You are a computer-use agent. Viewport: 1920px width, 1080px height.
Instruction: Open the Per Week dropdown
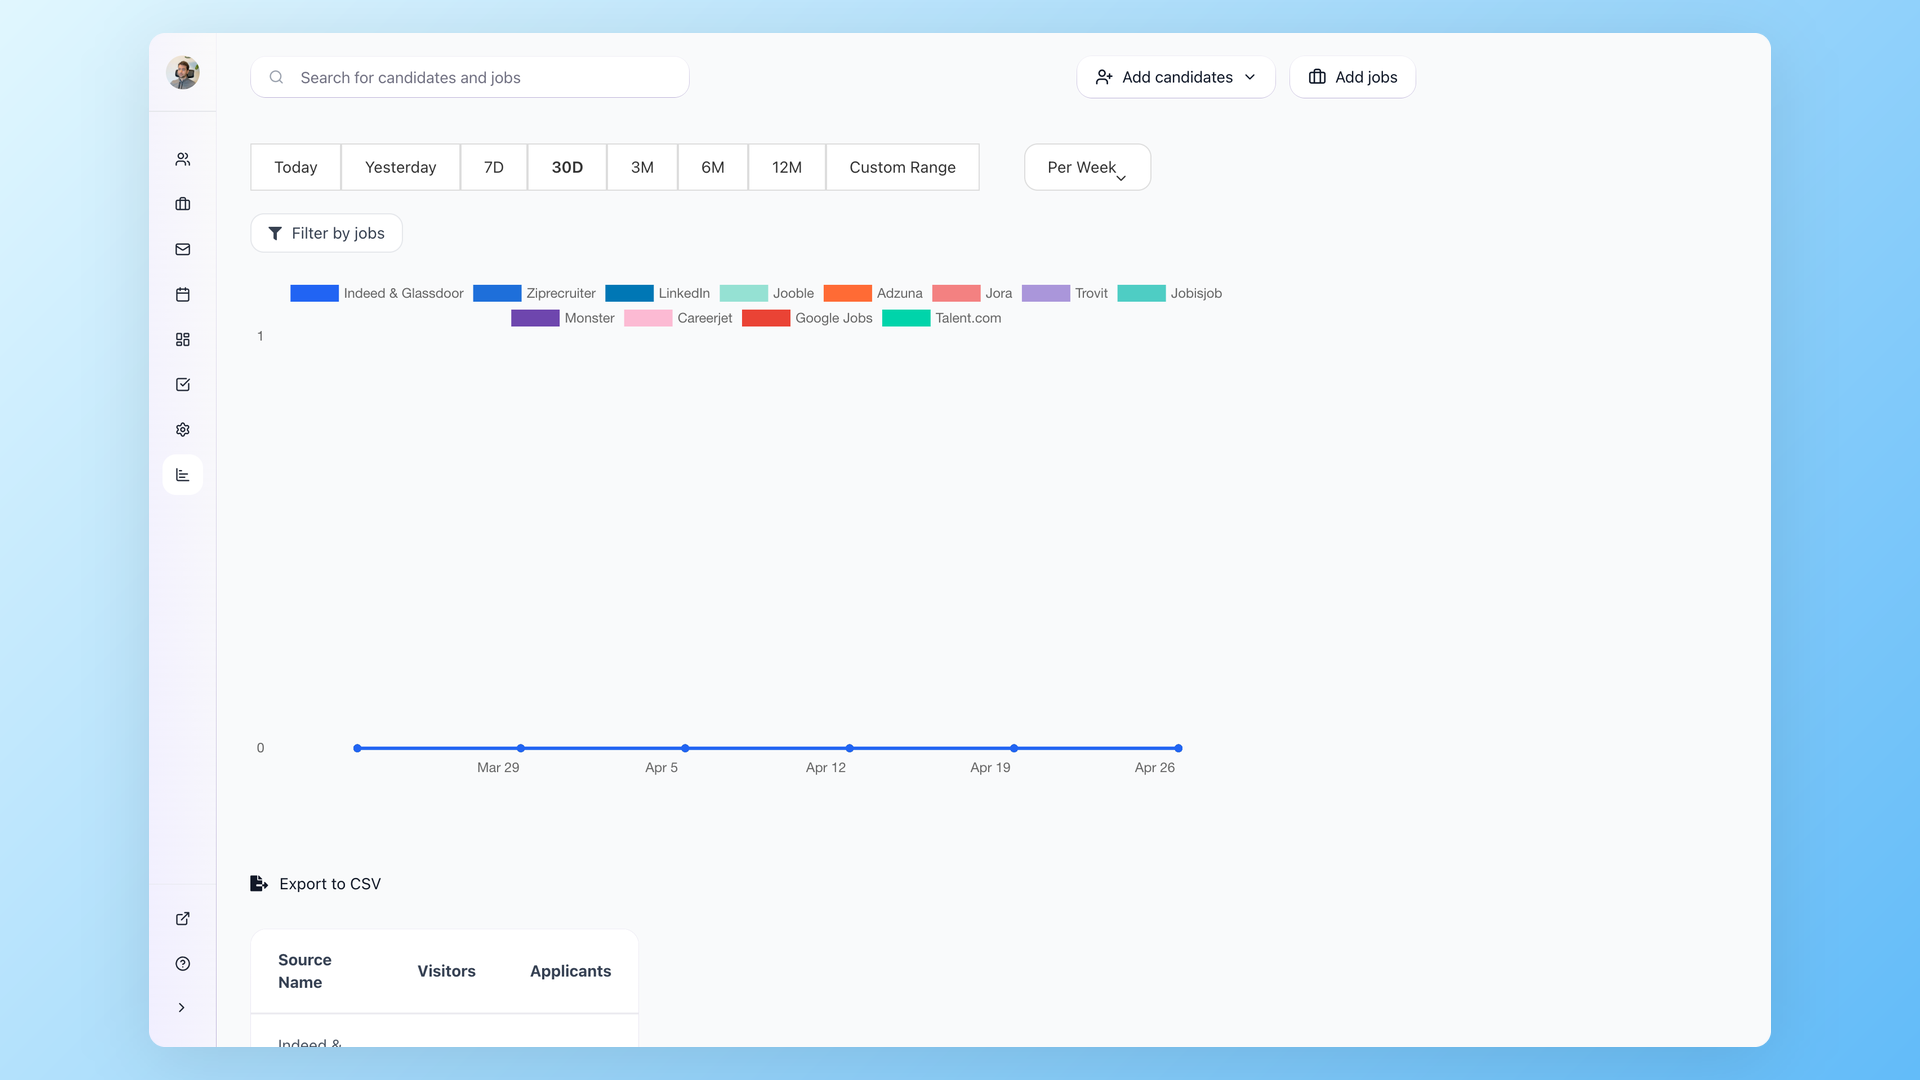coord(1087,167)
